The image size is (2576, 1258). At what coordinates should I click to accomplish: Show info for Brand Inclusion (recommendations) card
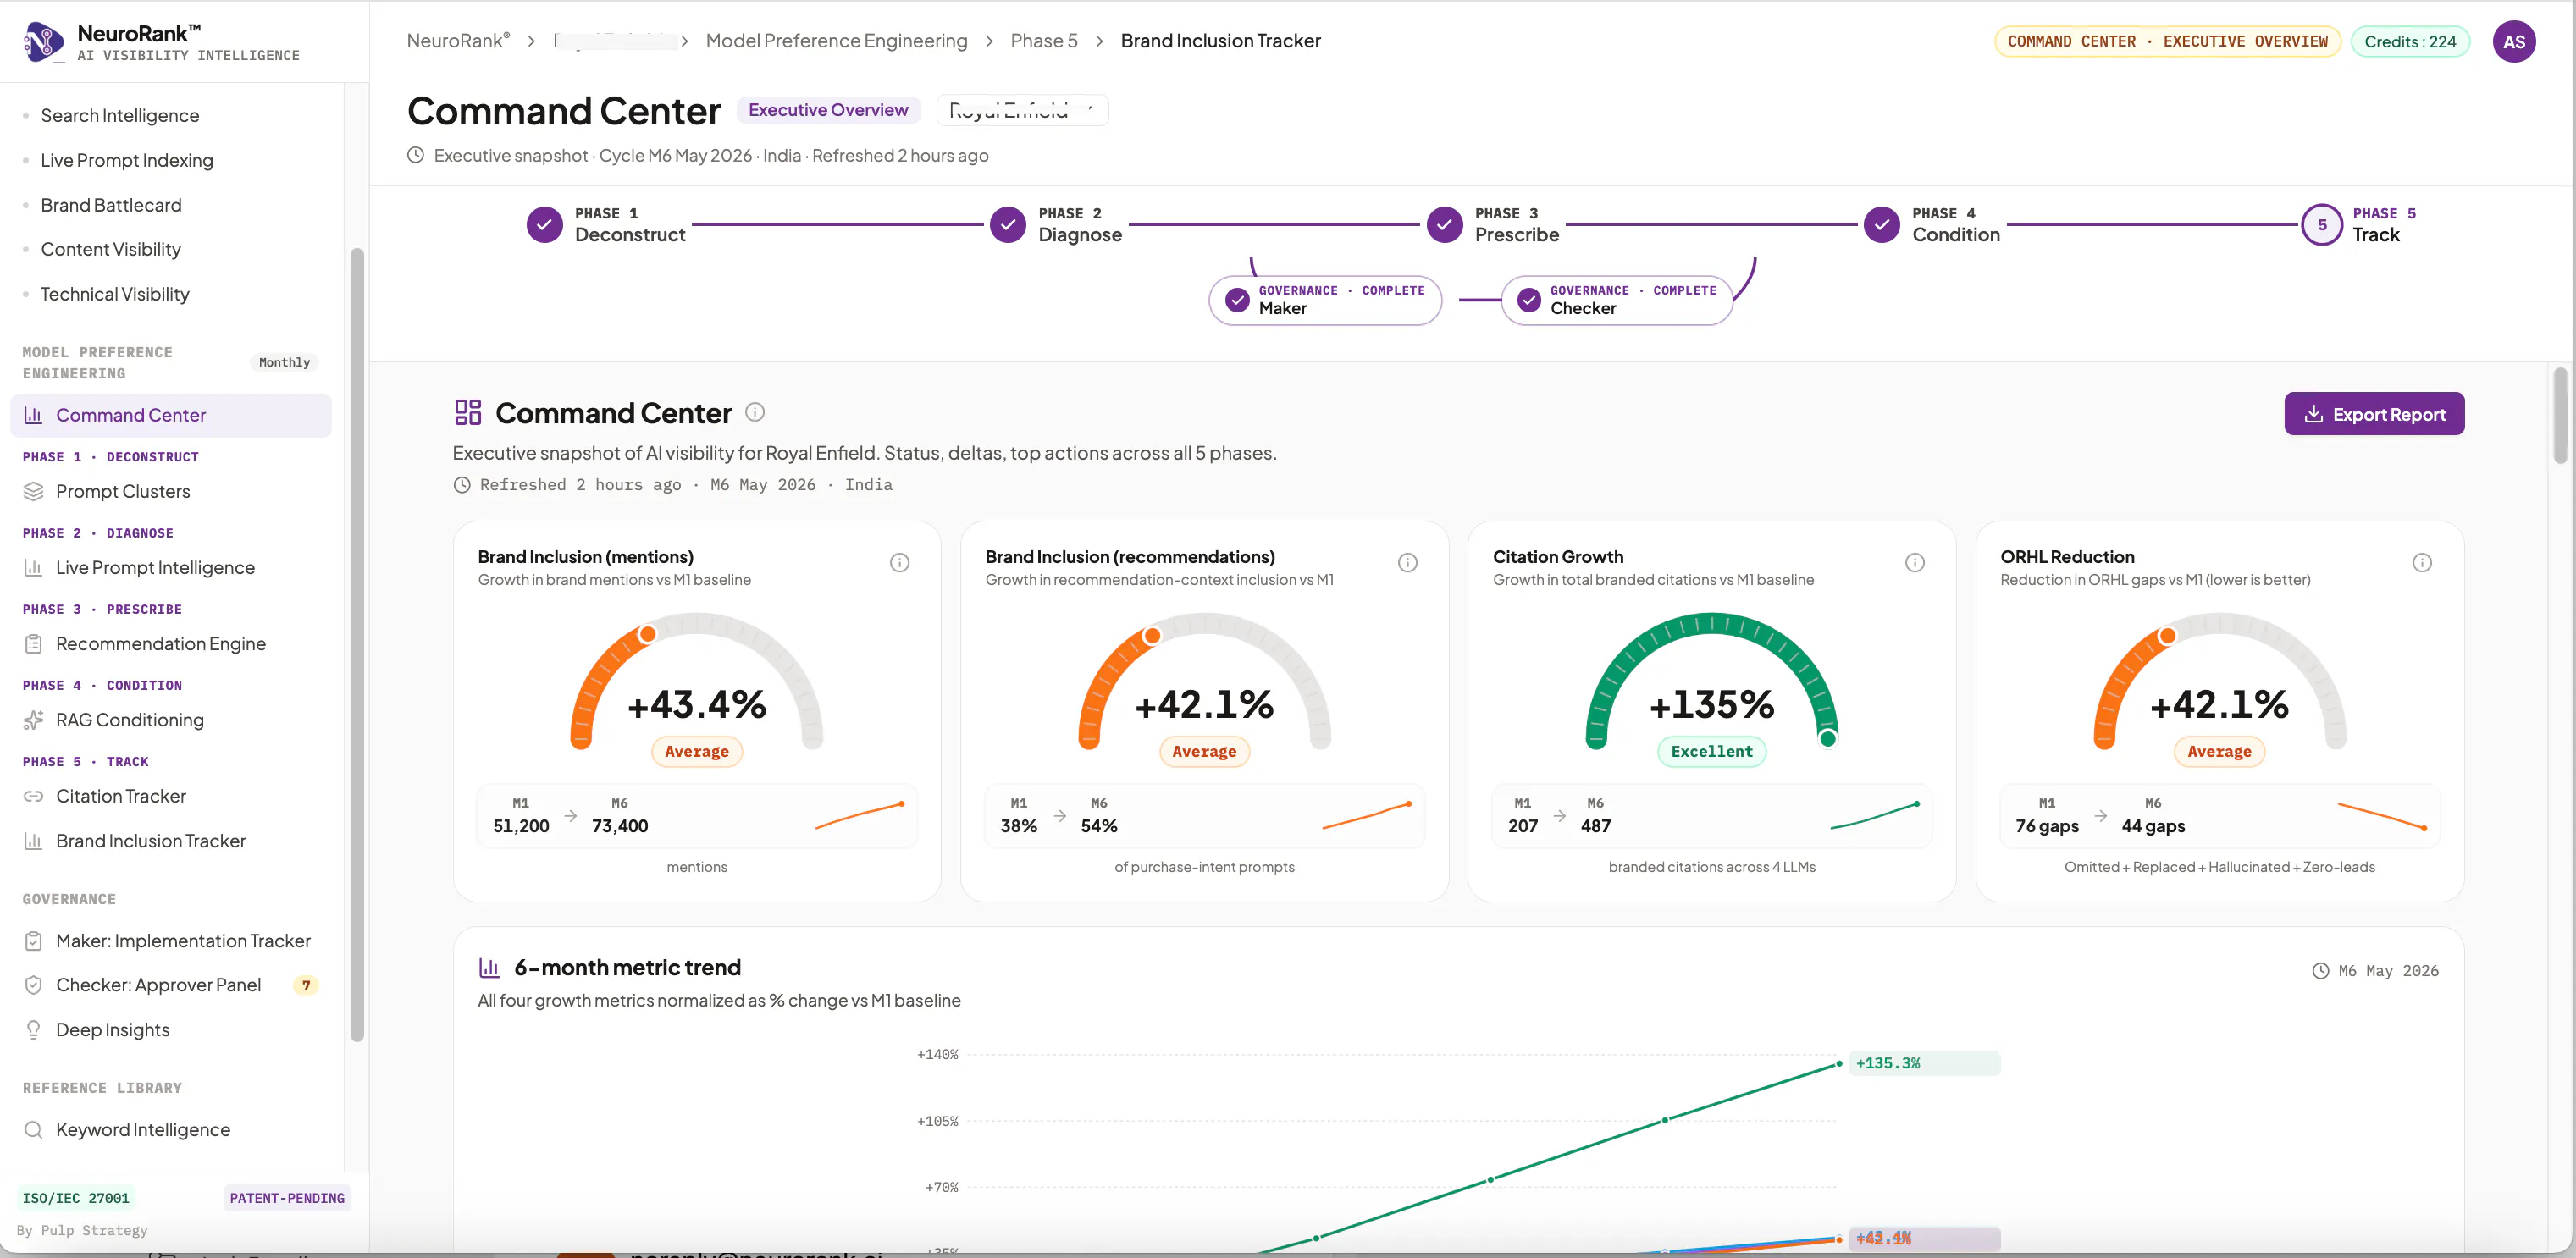[1408, 563]
